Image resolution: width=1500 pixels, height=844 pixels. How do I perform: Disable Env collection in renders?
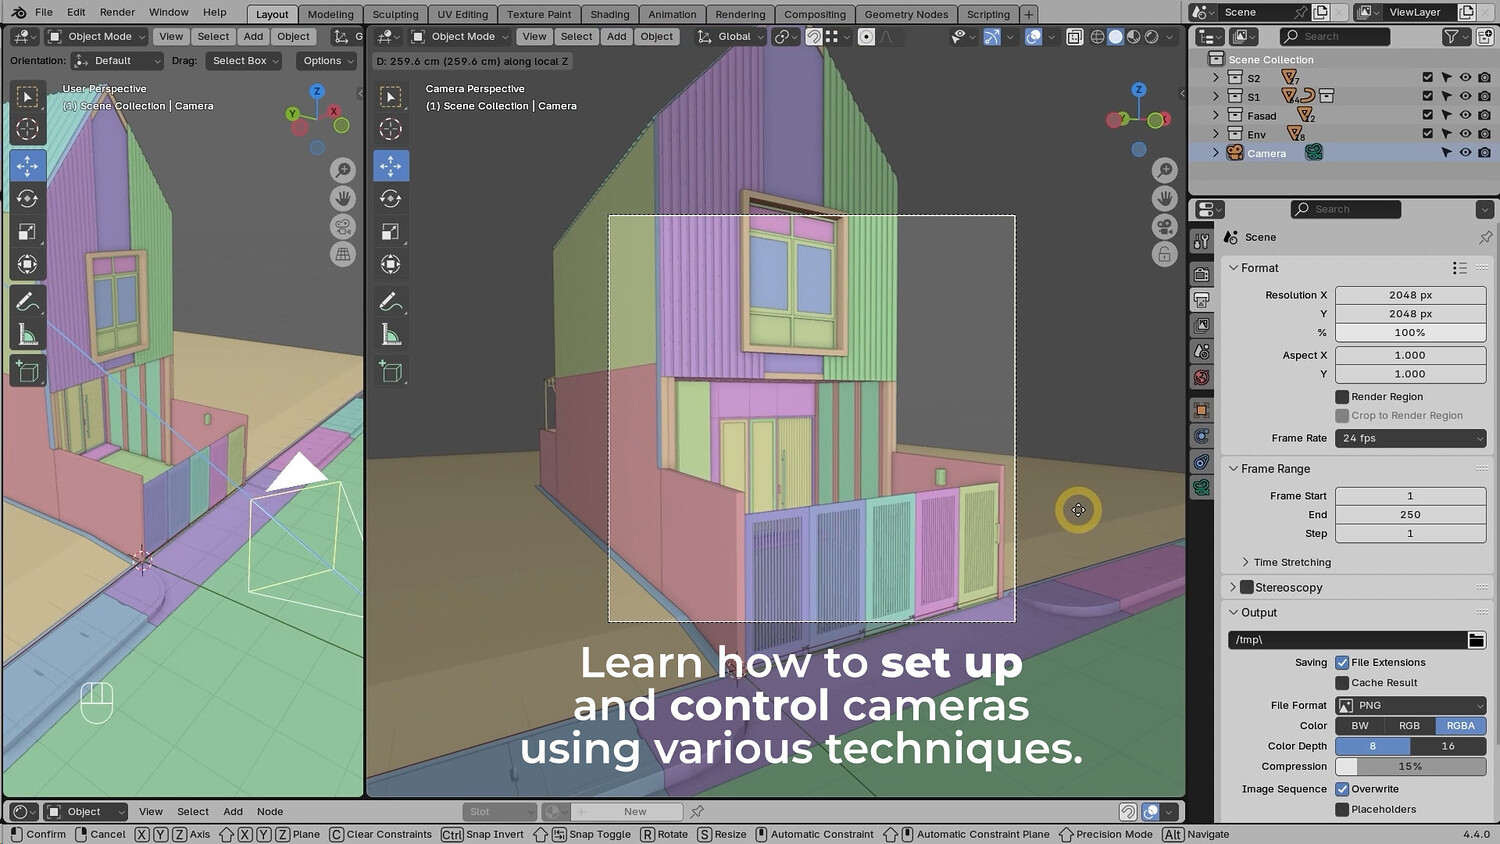pos(1484,134)
